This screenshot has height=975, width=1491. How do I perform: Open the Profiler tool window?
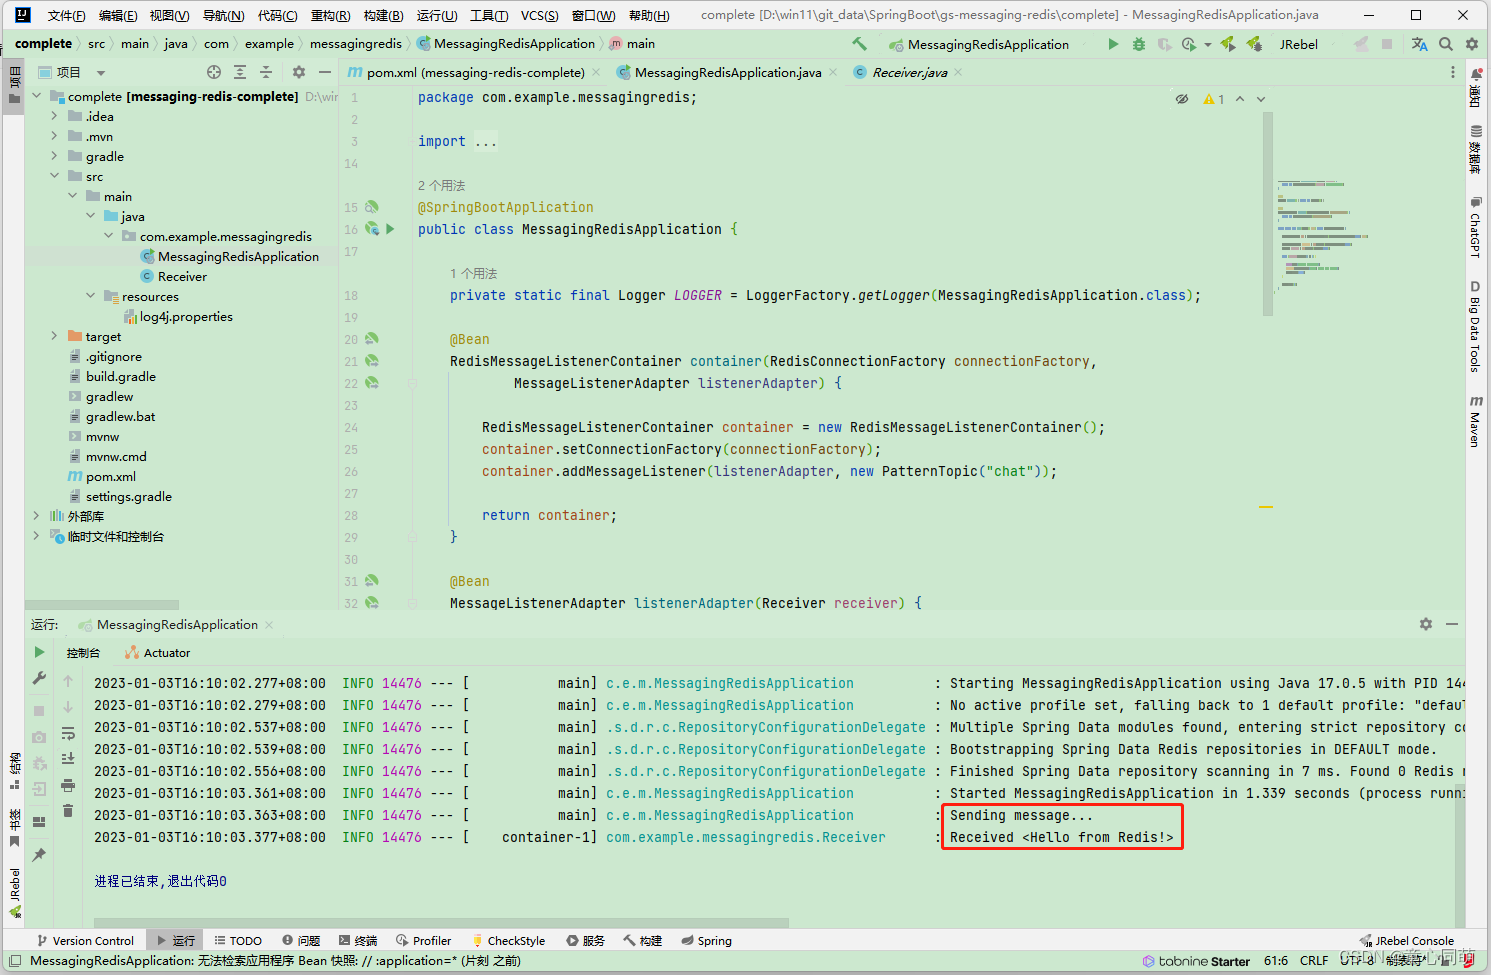[x=424, y=940]
